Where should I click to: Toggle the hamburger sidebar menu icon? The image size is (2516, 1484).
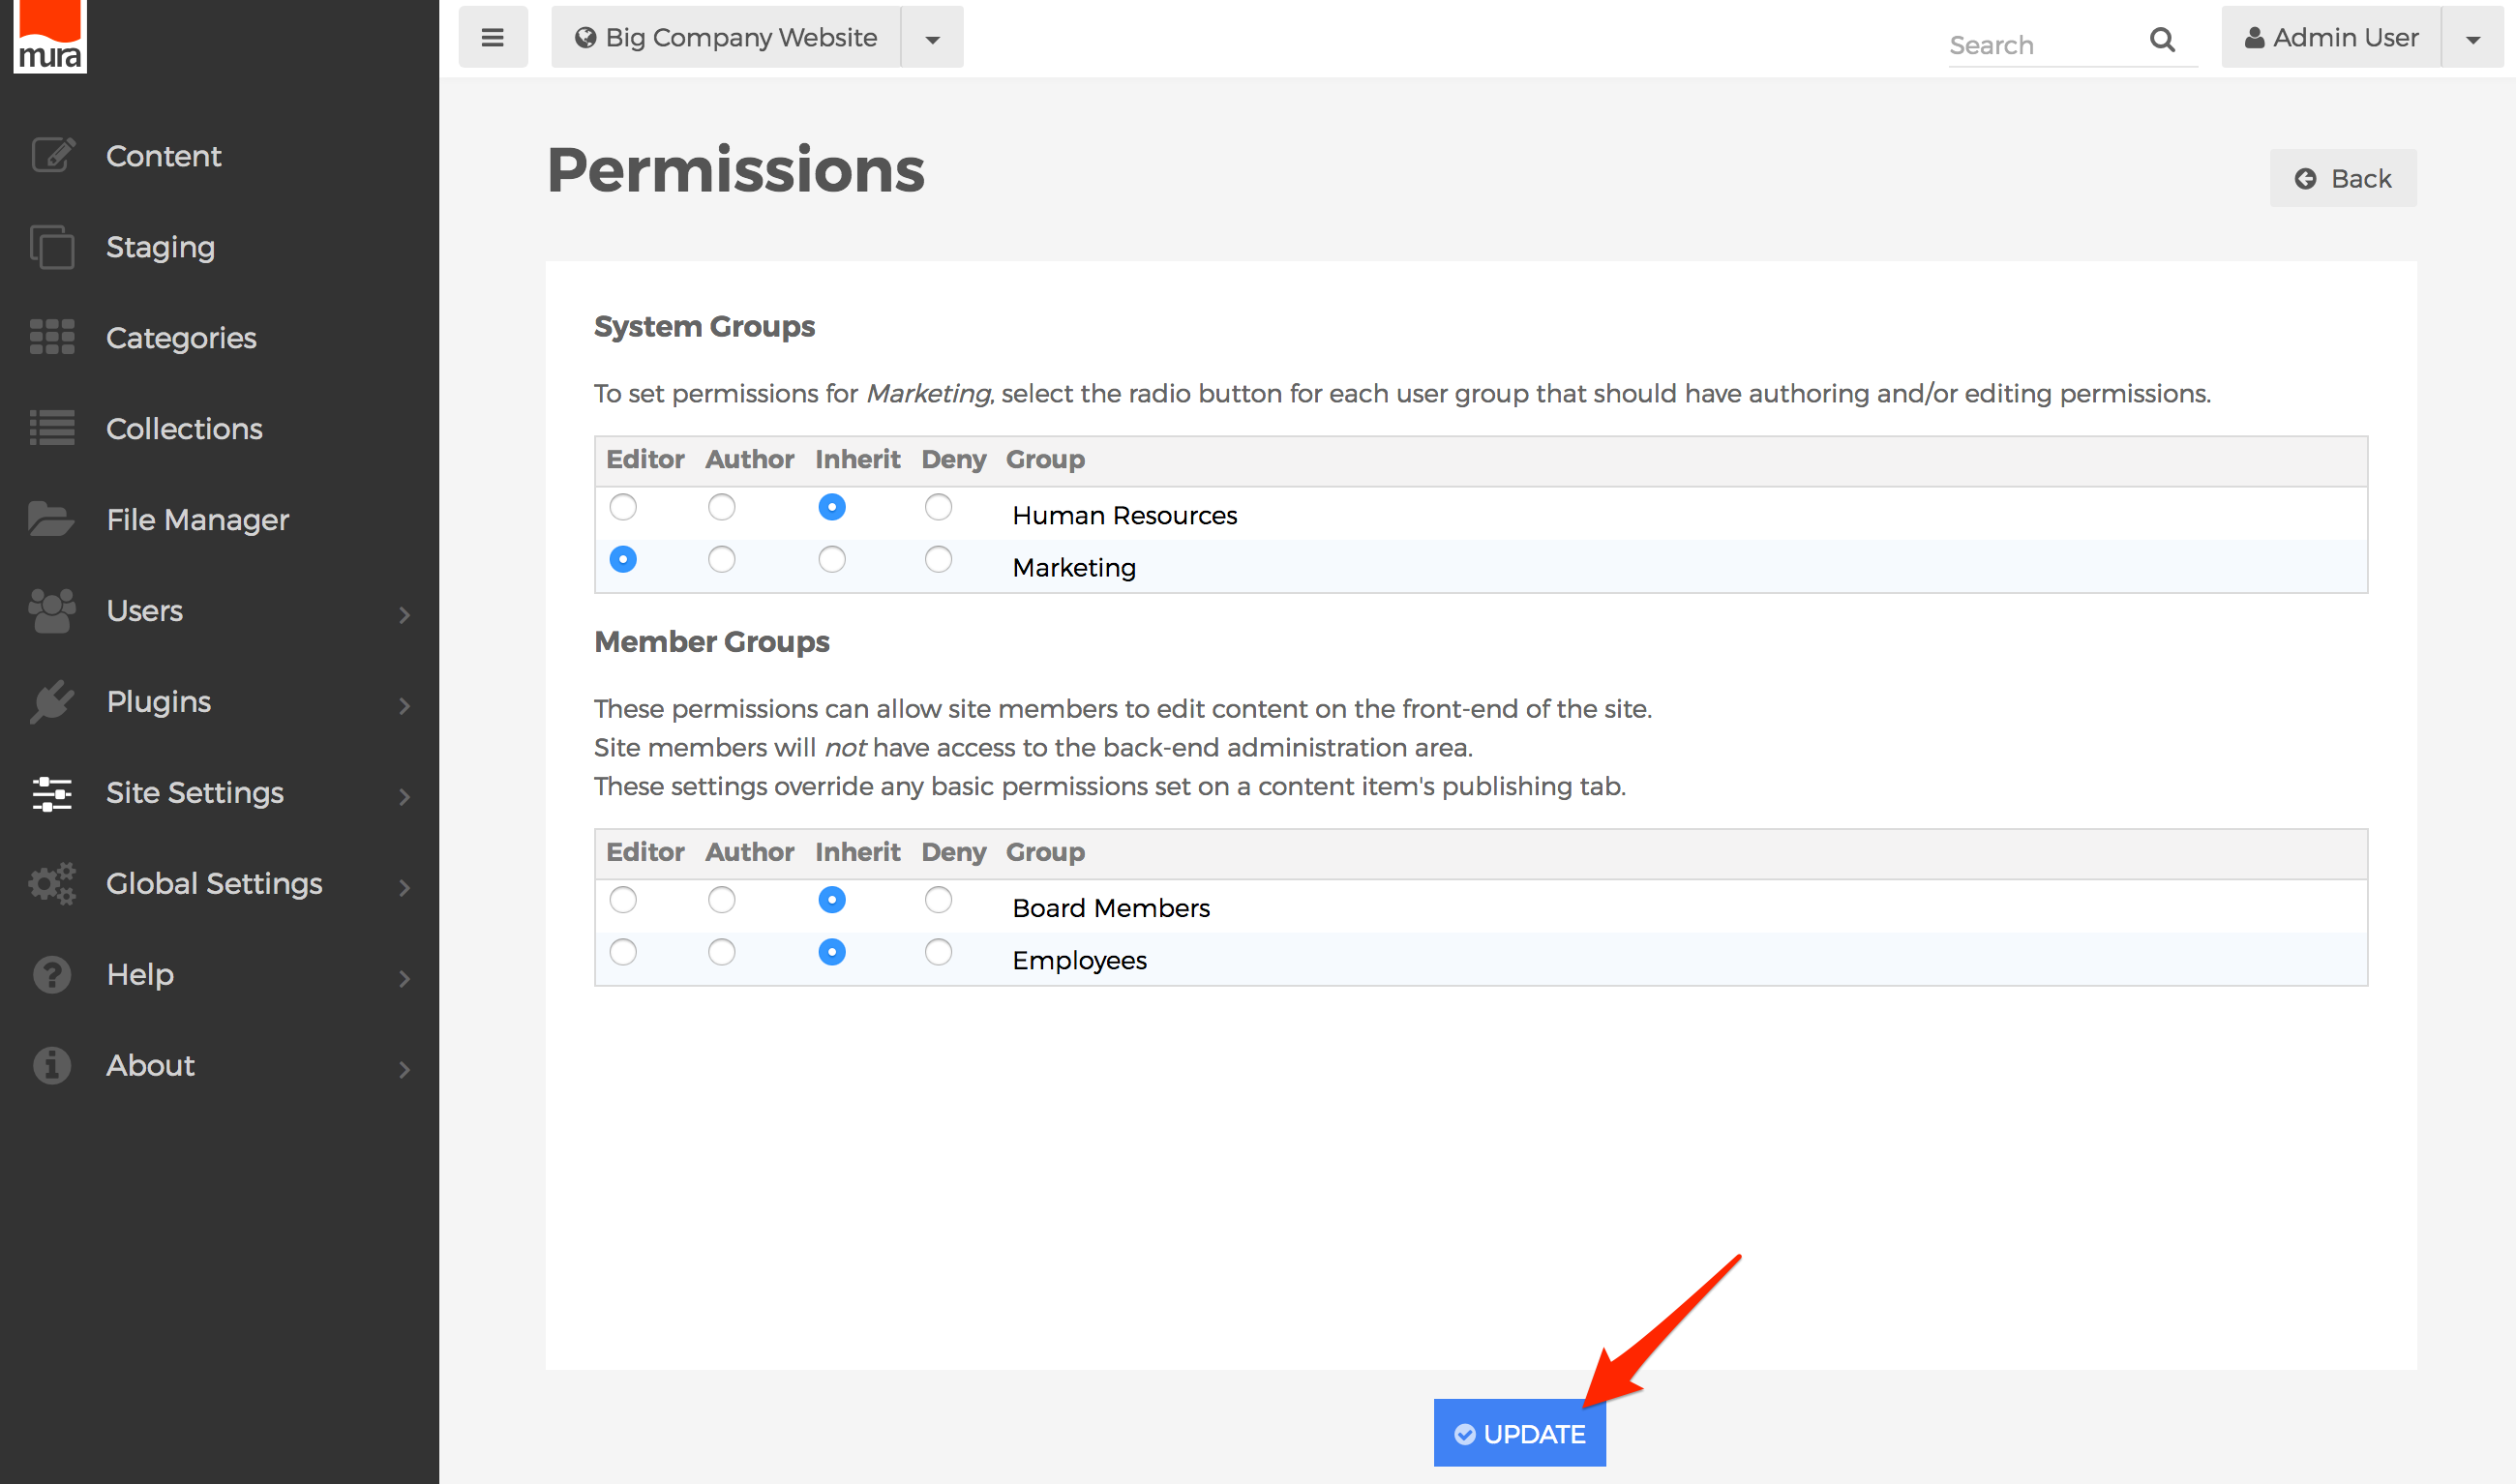click(492, 38)
